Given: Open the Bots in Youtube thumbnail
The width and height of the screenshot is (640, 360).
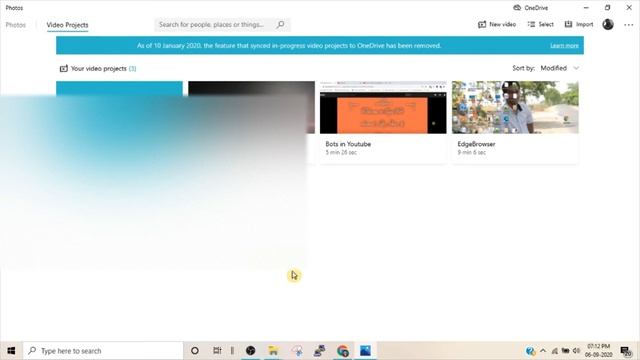Looking at the screenshot, I should [383, 107].
